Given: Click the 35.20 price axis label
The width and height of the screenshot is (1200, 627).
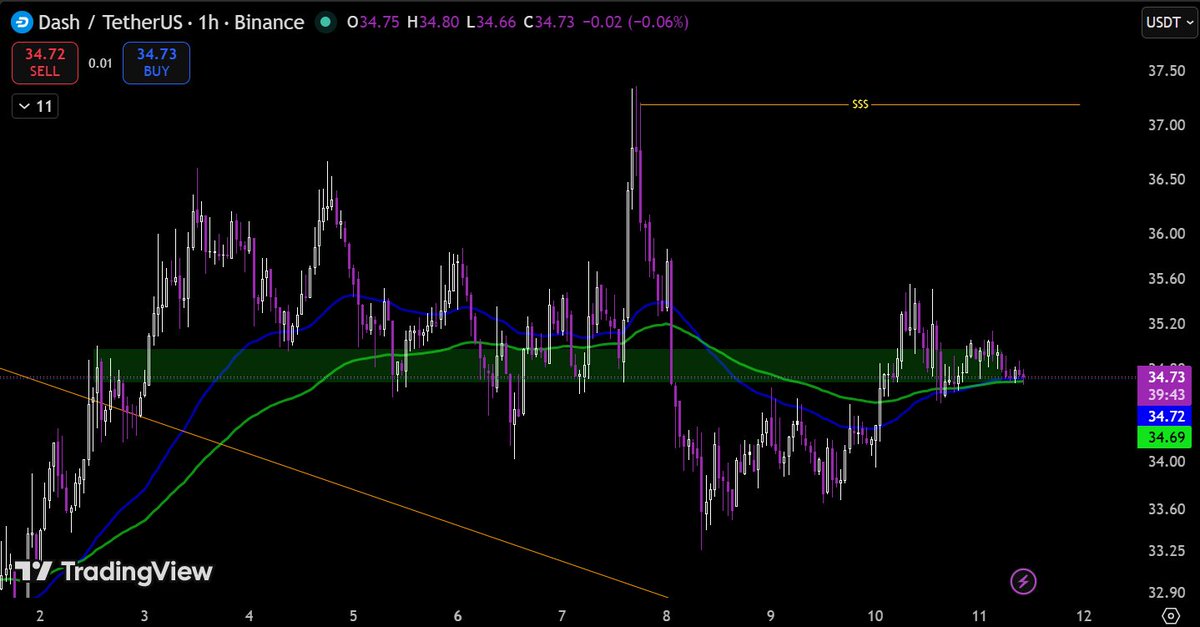Looking at the screenshot, I should click(x=1165, y=324).
